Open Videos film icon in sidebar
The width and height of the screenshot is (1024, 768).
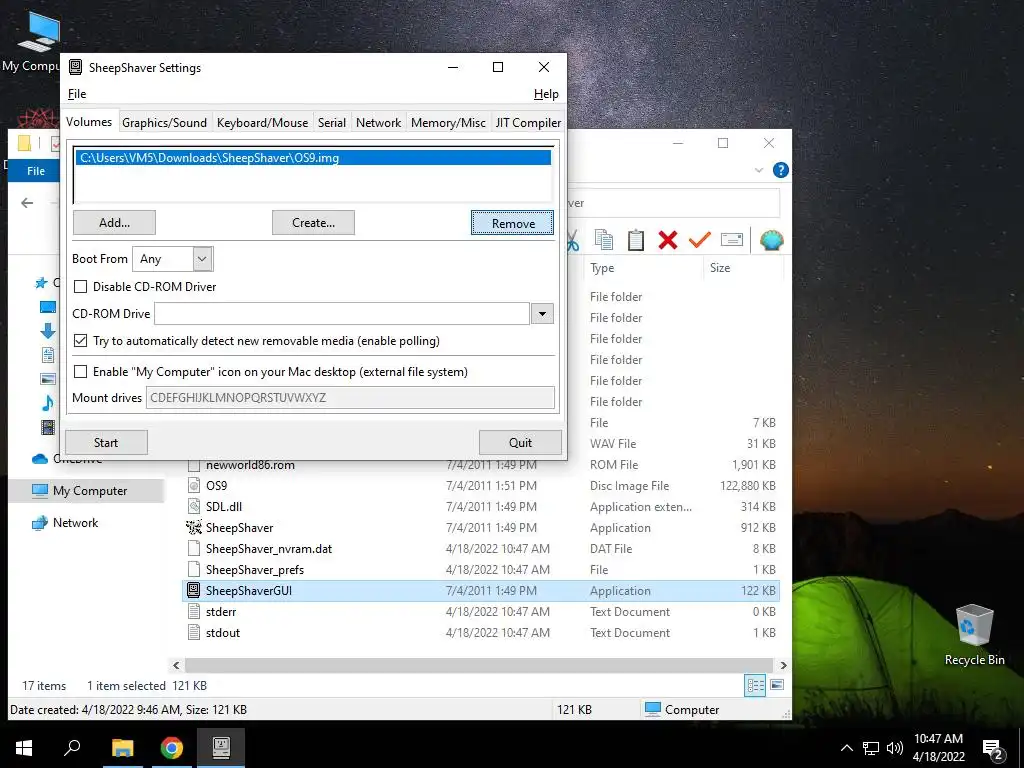(x=48, y=427)
